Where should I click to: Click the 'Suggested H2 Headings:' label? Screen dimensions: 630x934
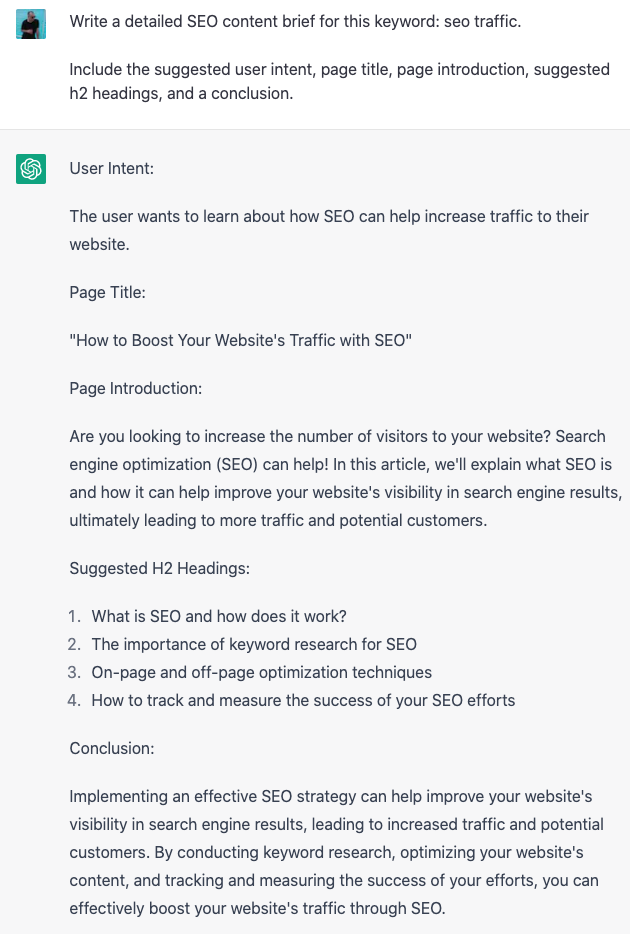pos(160,568)
